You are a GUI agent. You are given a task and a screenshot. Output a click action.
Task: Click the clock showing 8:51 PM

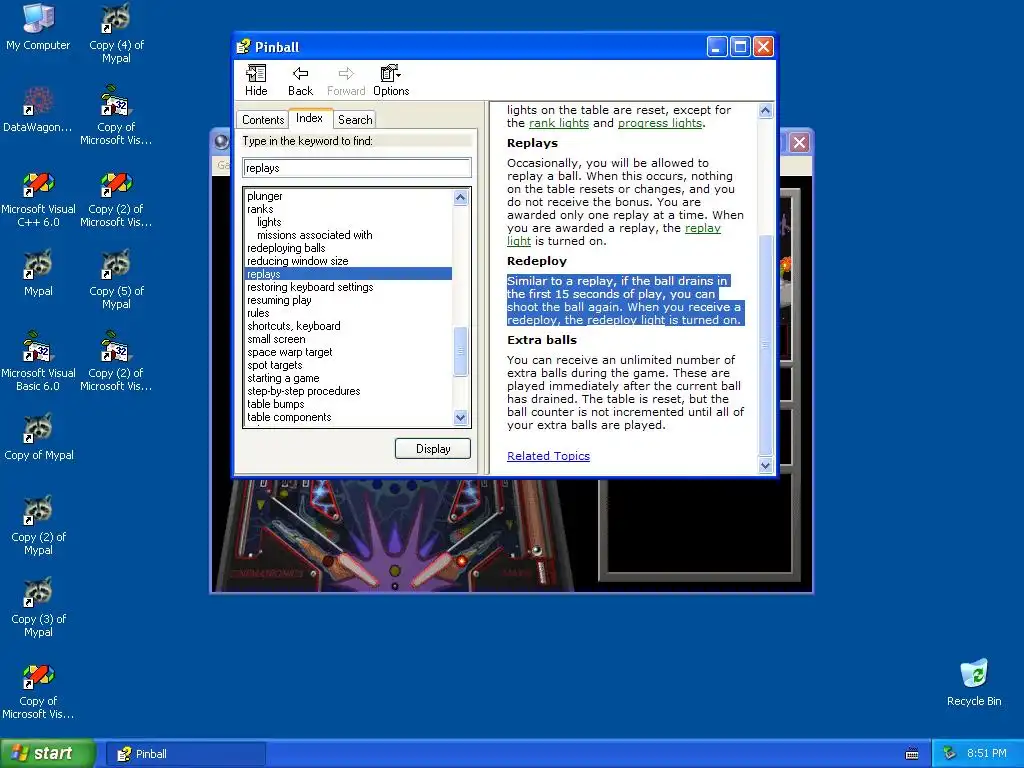[x=987, y=753]
